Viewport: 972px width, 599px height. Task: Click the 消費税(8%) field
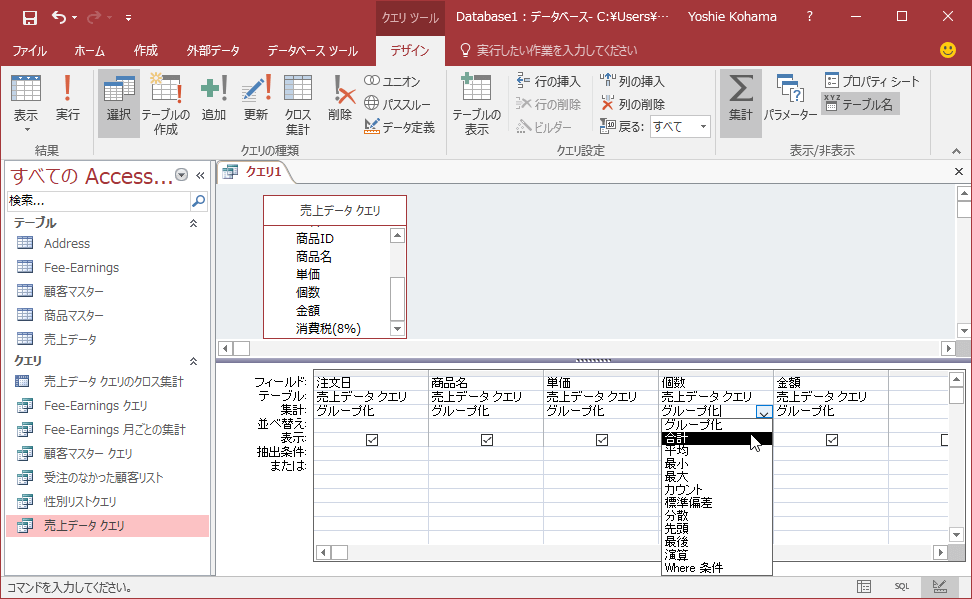tap(328, 329)
